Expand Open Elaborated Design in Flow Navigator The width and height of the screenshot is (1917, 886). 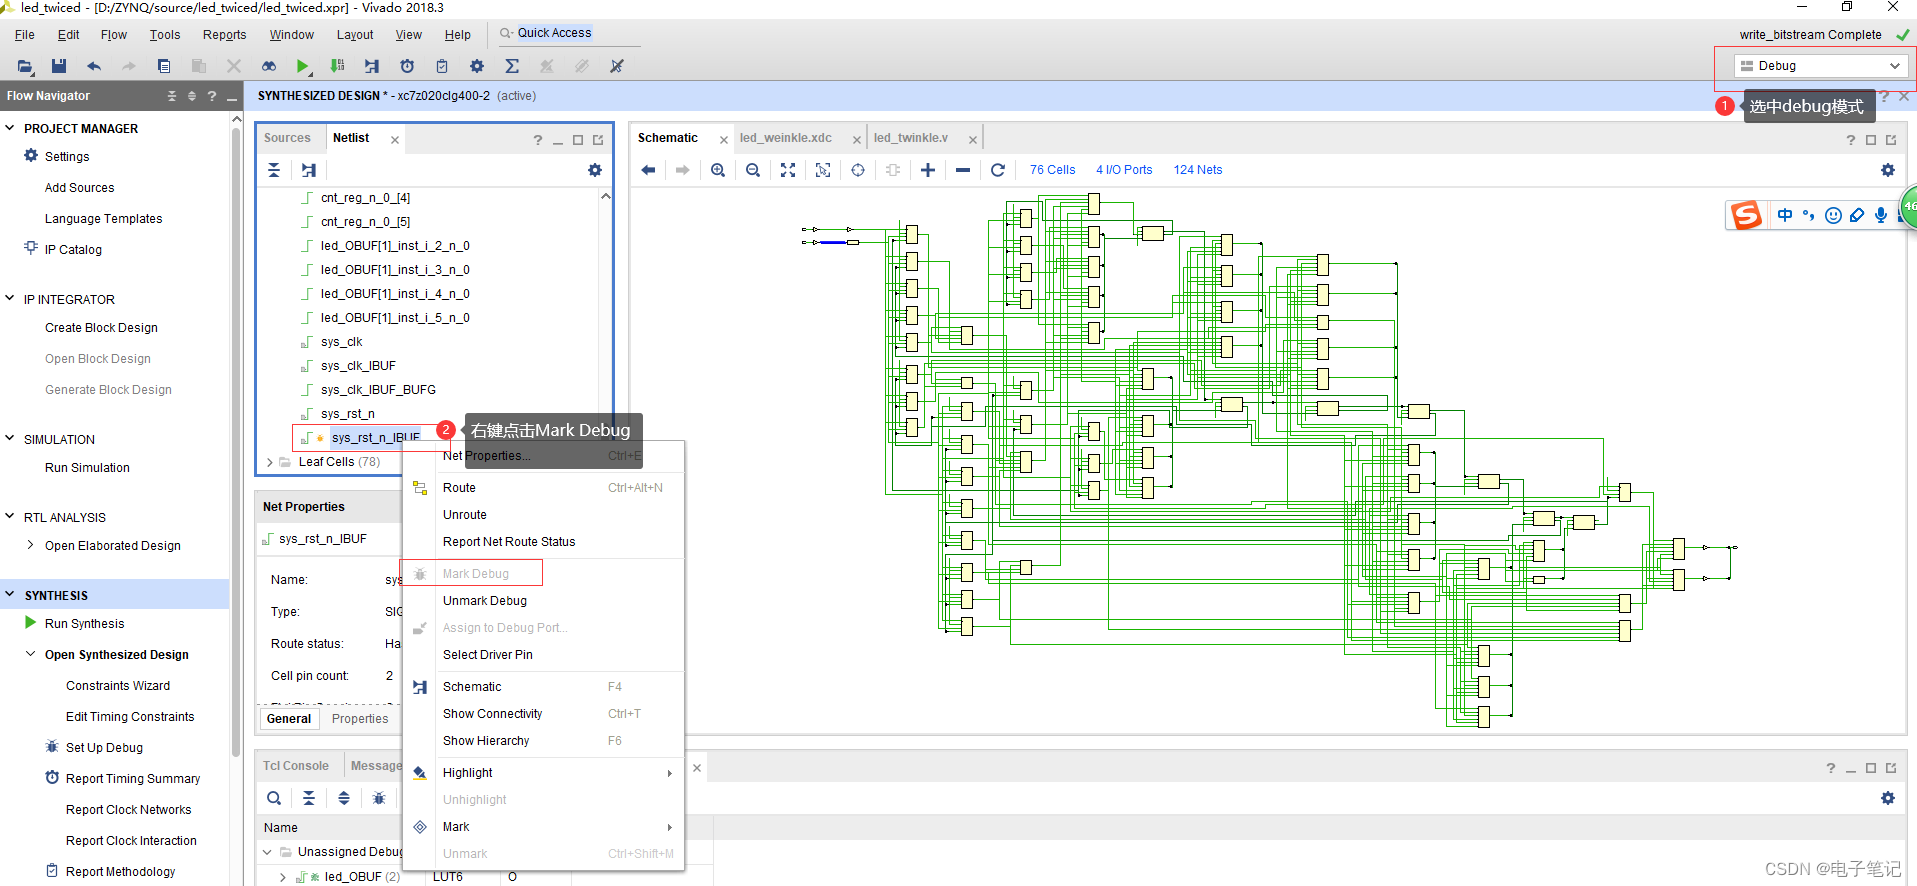tap(31, 545)
